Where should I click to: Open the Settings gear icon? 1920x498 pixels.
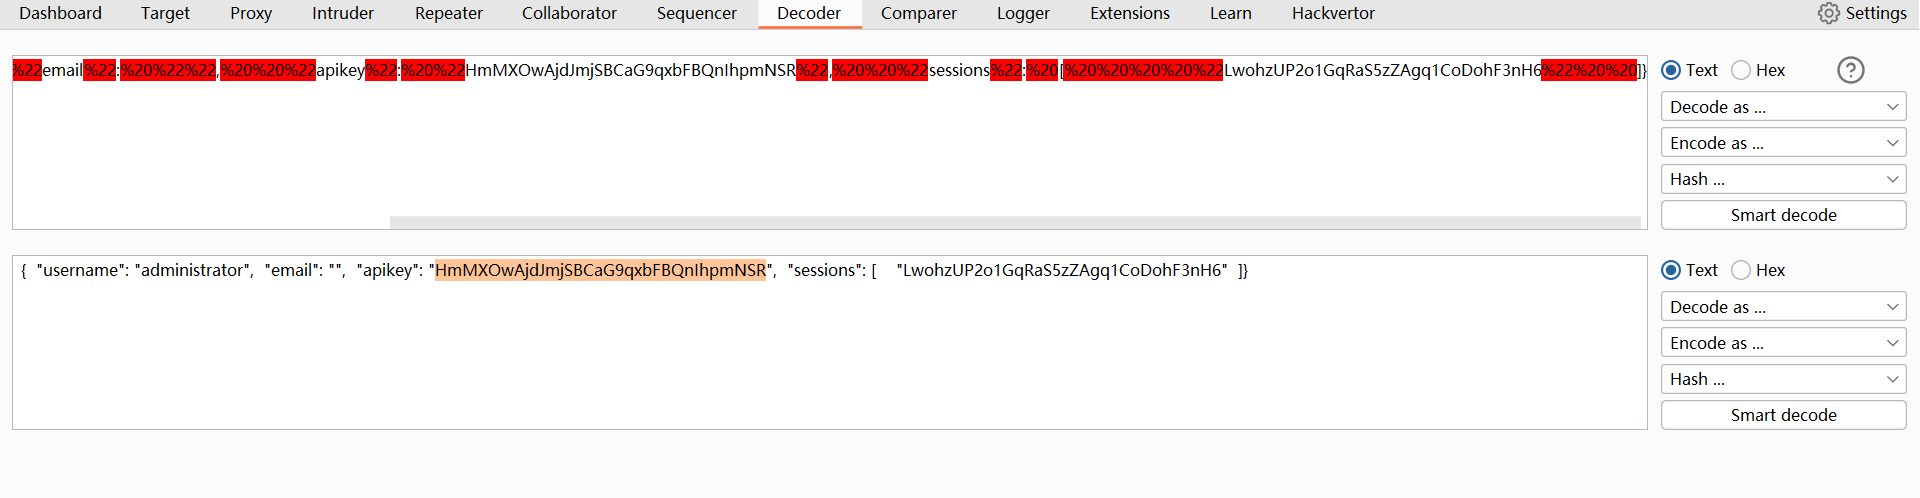(x=1829, y=13)
